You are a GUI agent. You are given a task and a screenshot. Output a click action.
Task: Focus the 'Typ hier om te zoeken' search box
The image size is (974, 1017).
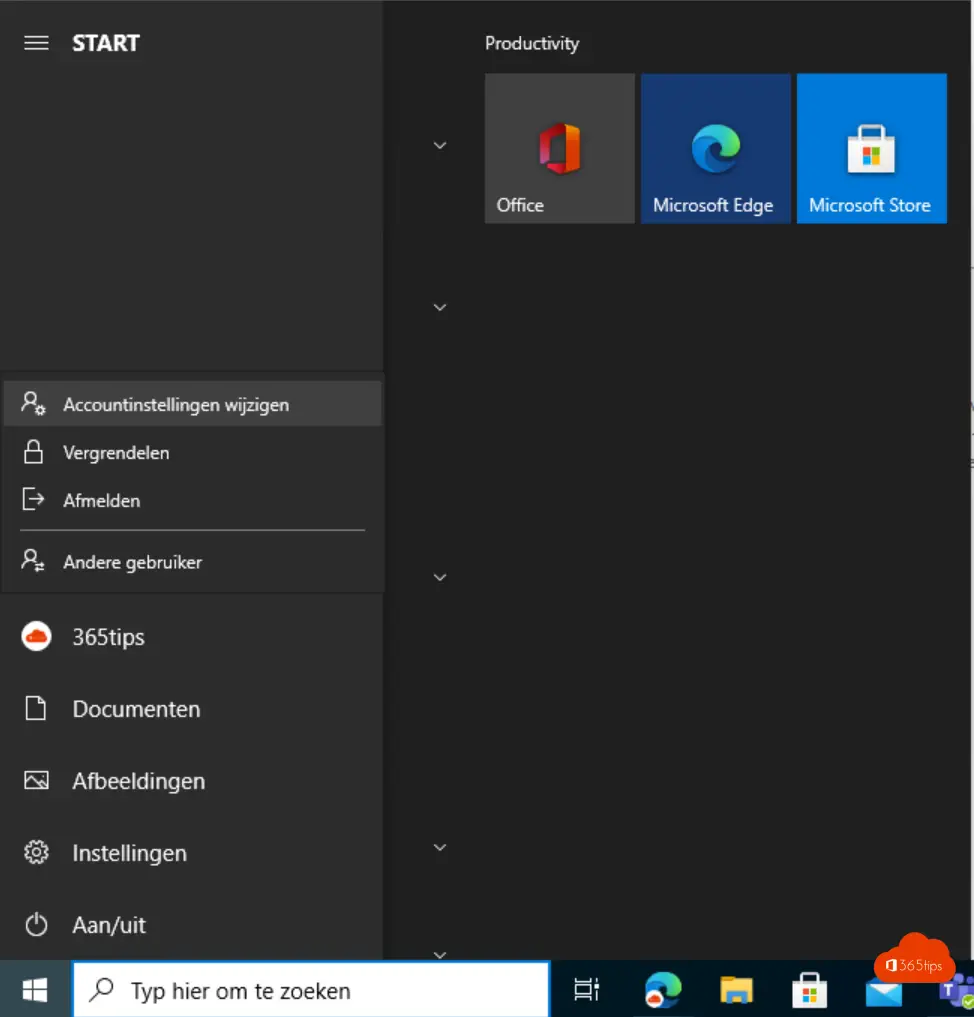[311, 990]
